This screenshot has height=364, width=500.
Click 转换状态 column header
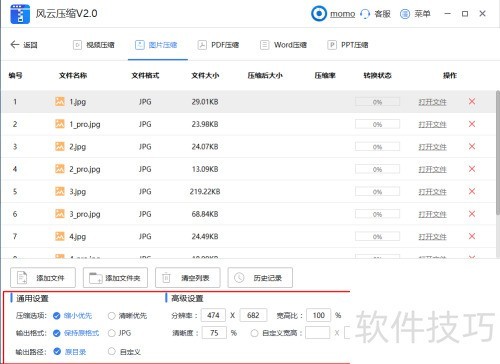[377, 76]
